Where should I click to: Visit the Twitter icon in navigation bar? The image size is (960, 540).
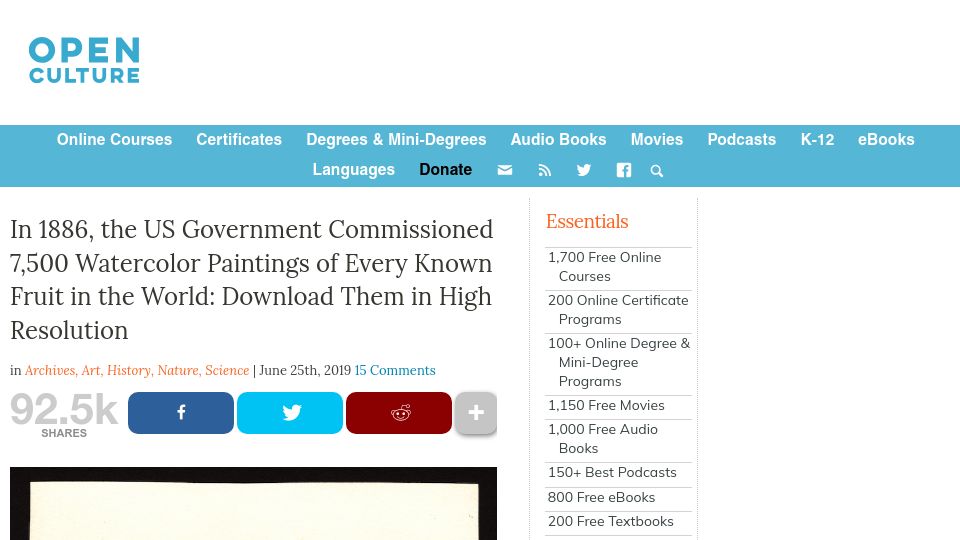click(x=583, y=170)
